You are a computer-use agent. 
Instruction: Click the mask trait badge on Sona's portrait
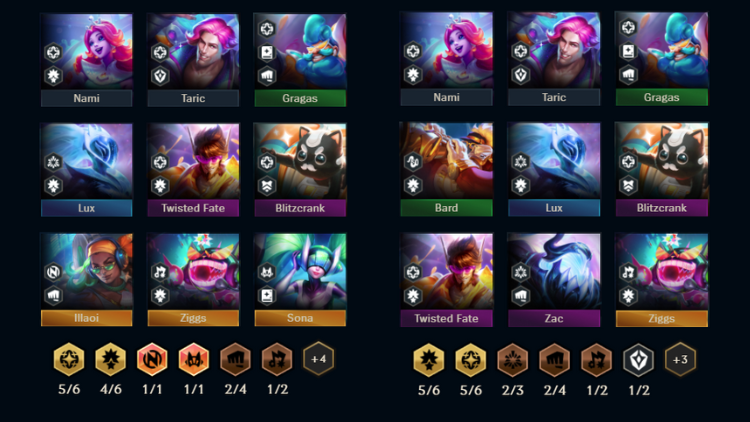[x=267, y=272]
